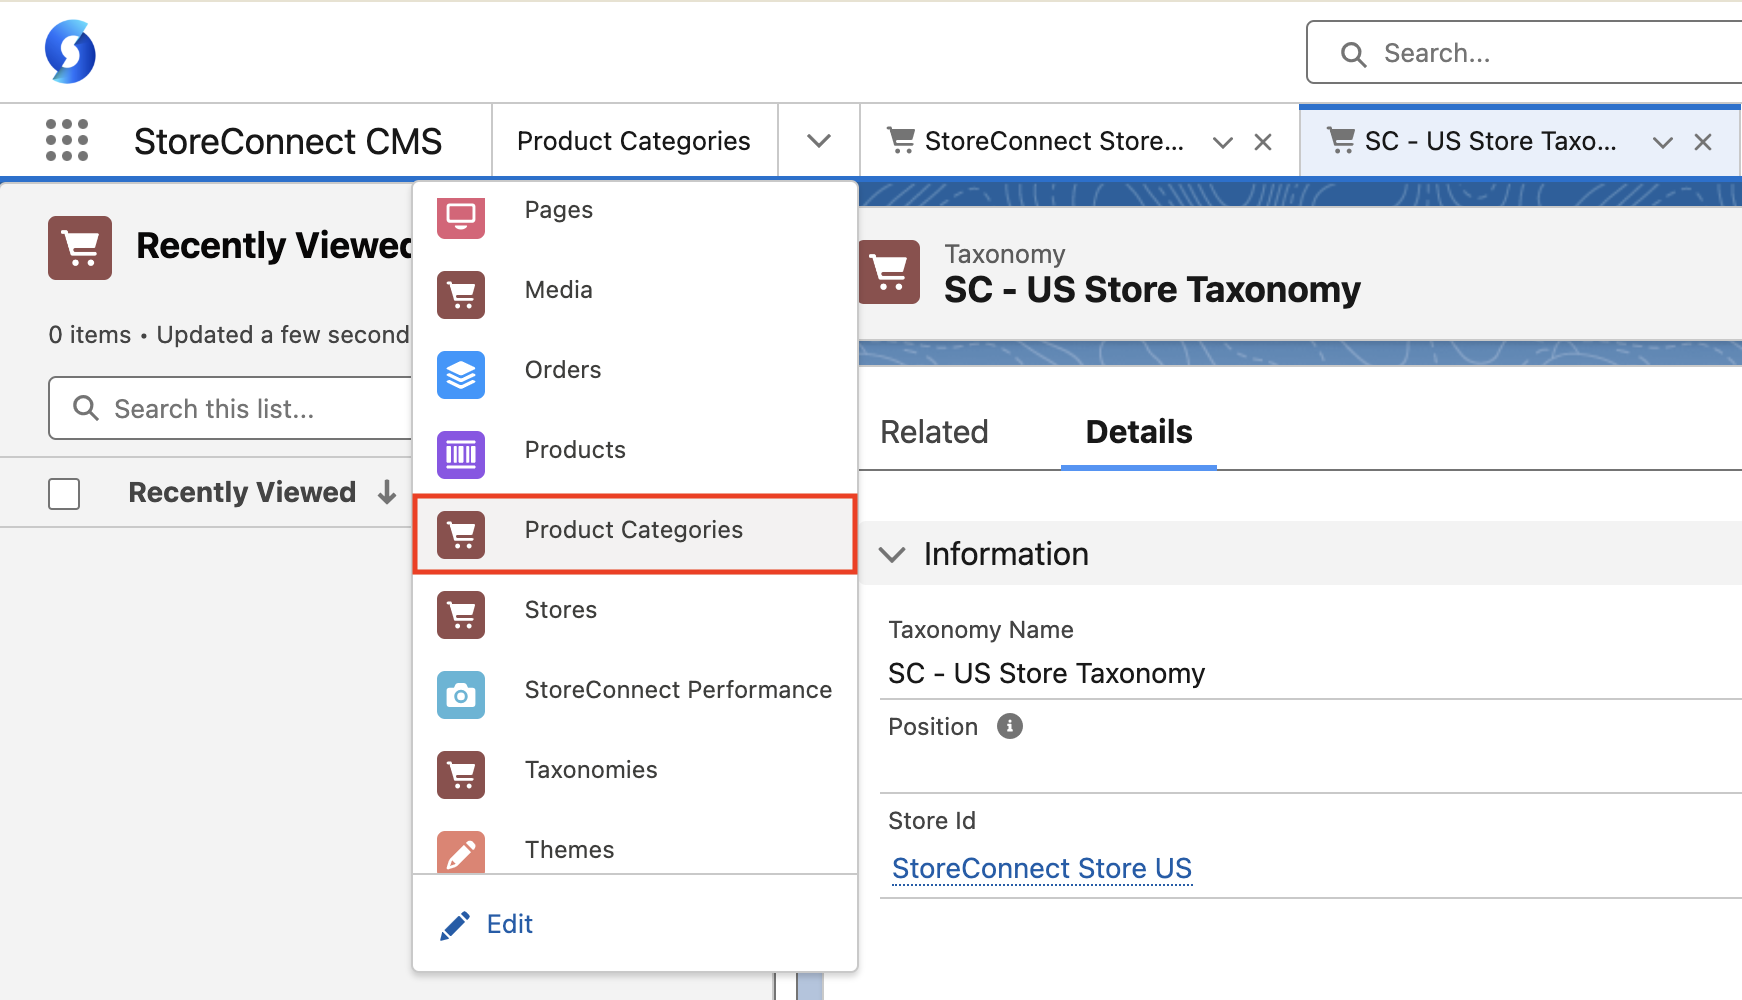Screen dimensions: 1742x1000
Task: Click the magnifier icon in global search
Action: tap(1353, 54)
